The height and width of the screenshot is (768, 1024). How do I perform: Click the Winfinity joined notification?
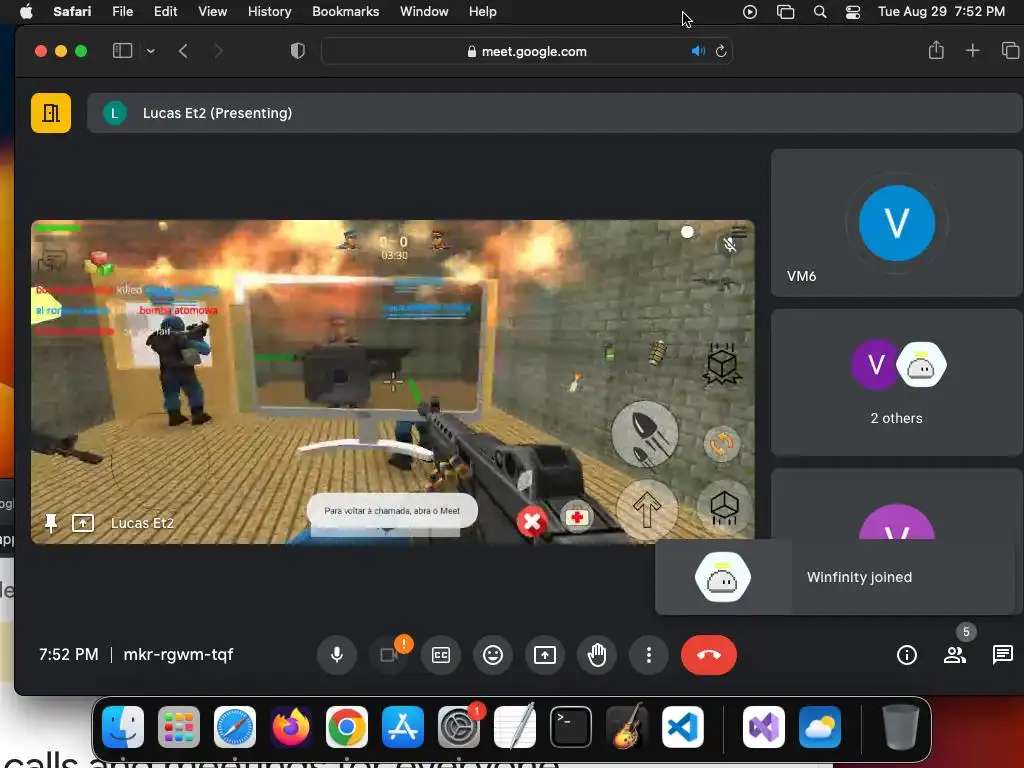coord(839,577)
